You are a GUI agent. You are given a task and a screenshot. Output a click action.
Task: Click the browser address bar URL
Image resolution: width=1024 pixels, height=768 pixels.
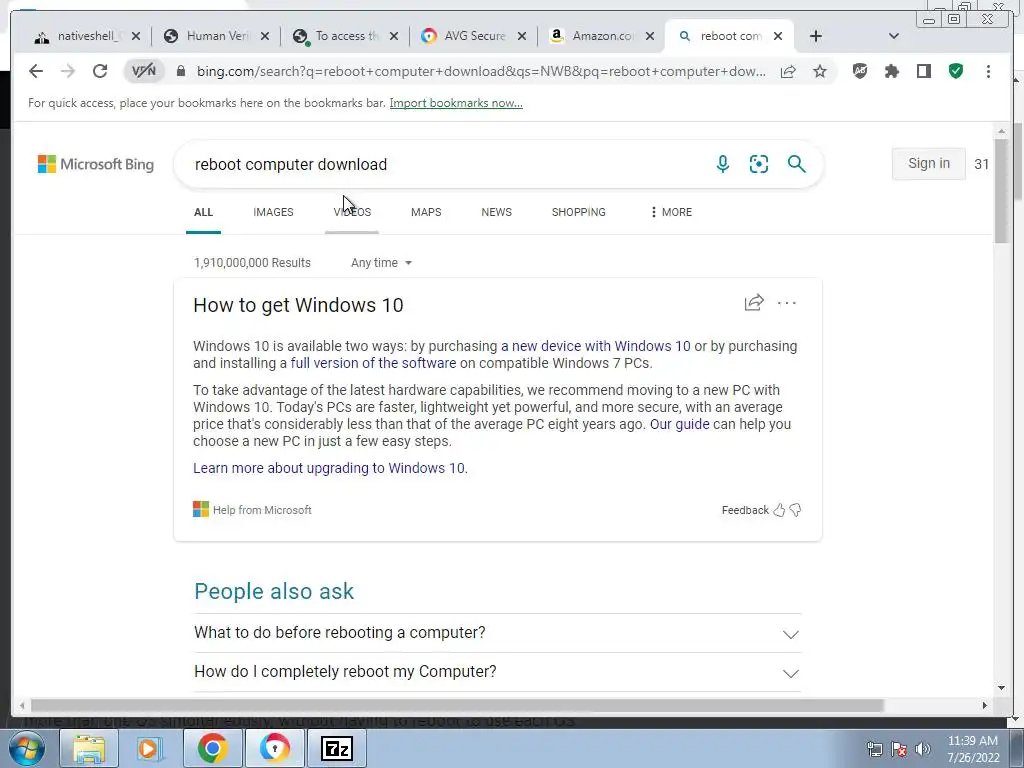(x=481, y=71)
